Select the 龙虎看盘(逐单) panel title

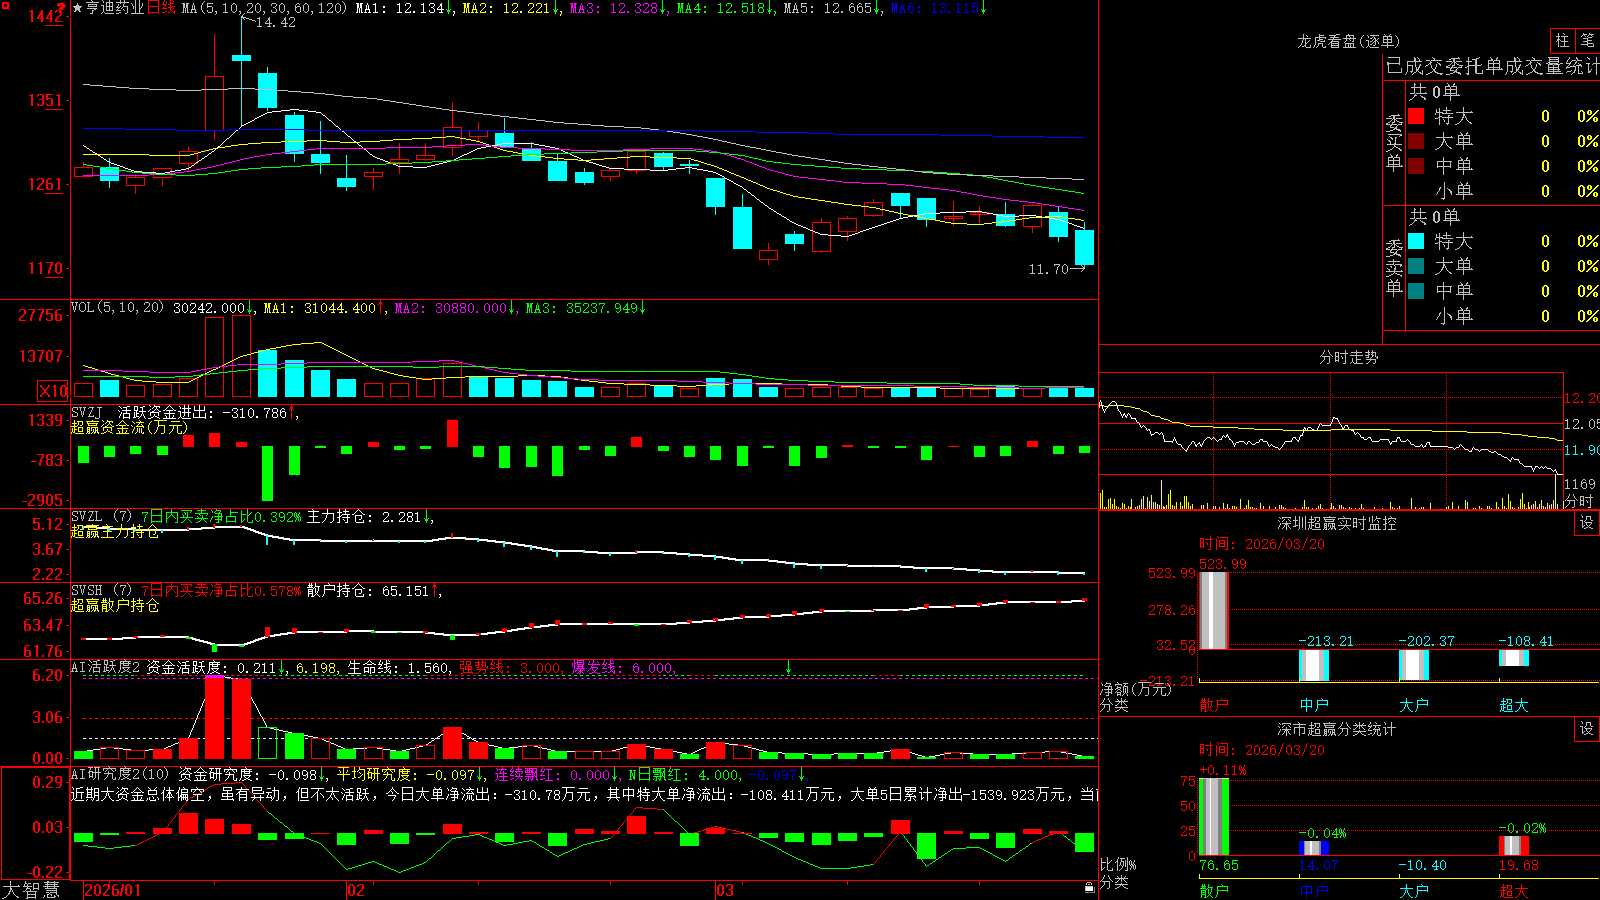point(1348,41)
